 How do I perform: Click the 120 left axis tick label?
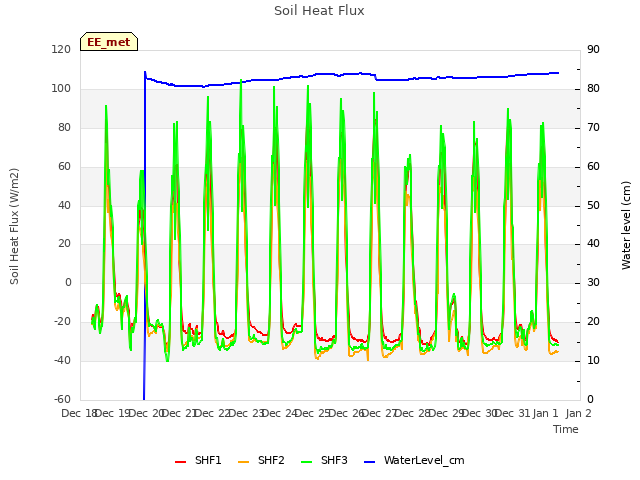tap(61, 49)
